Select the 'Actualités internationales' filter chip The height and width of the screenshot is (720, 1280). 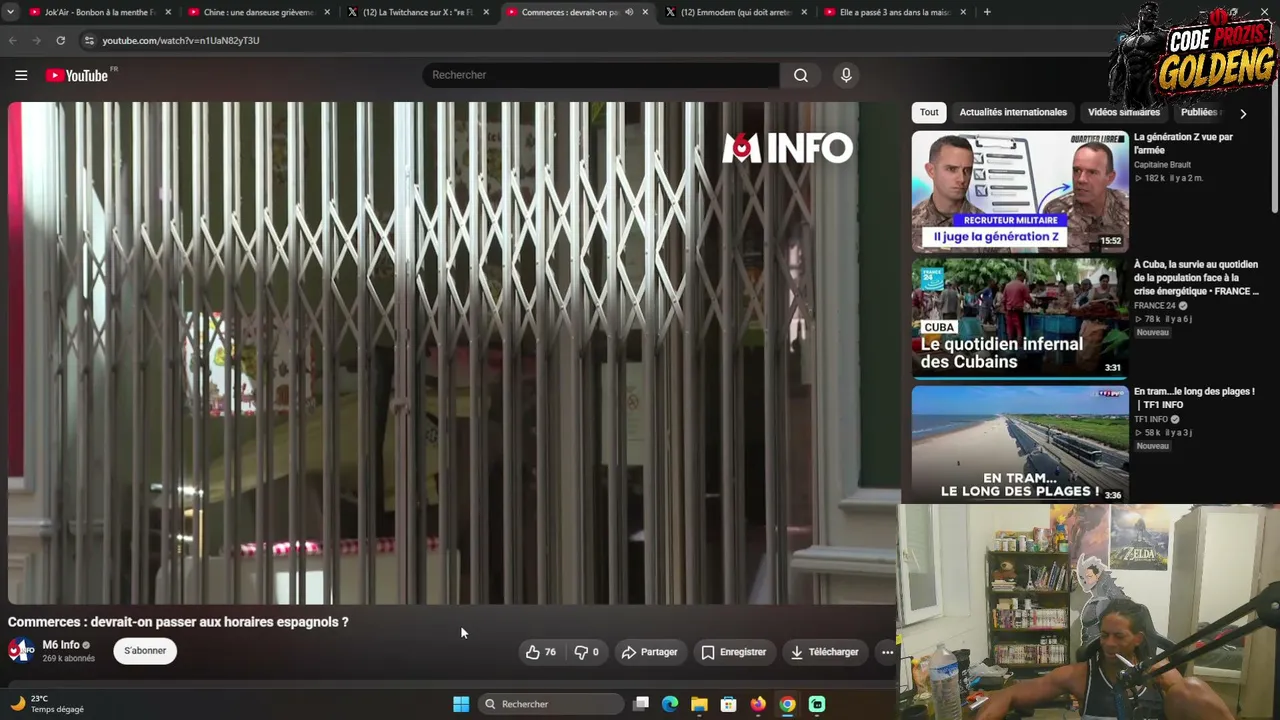(x=1013, y=112)
